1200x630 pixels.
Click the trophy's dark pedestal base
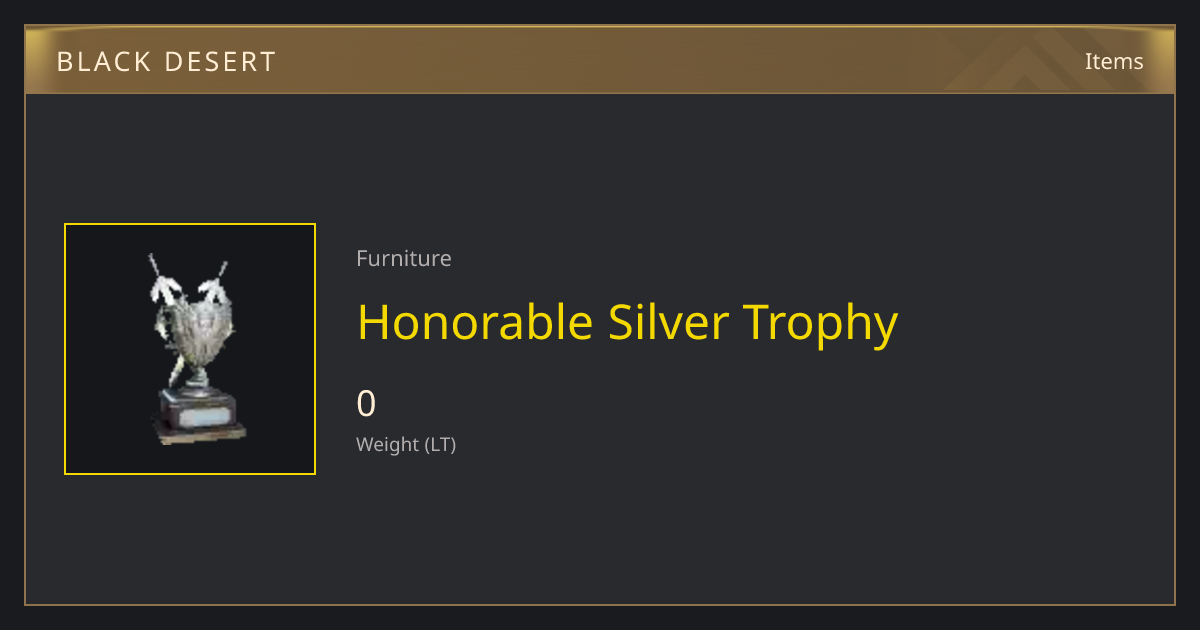(198, 415)
